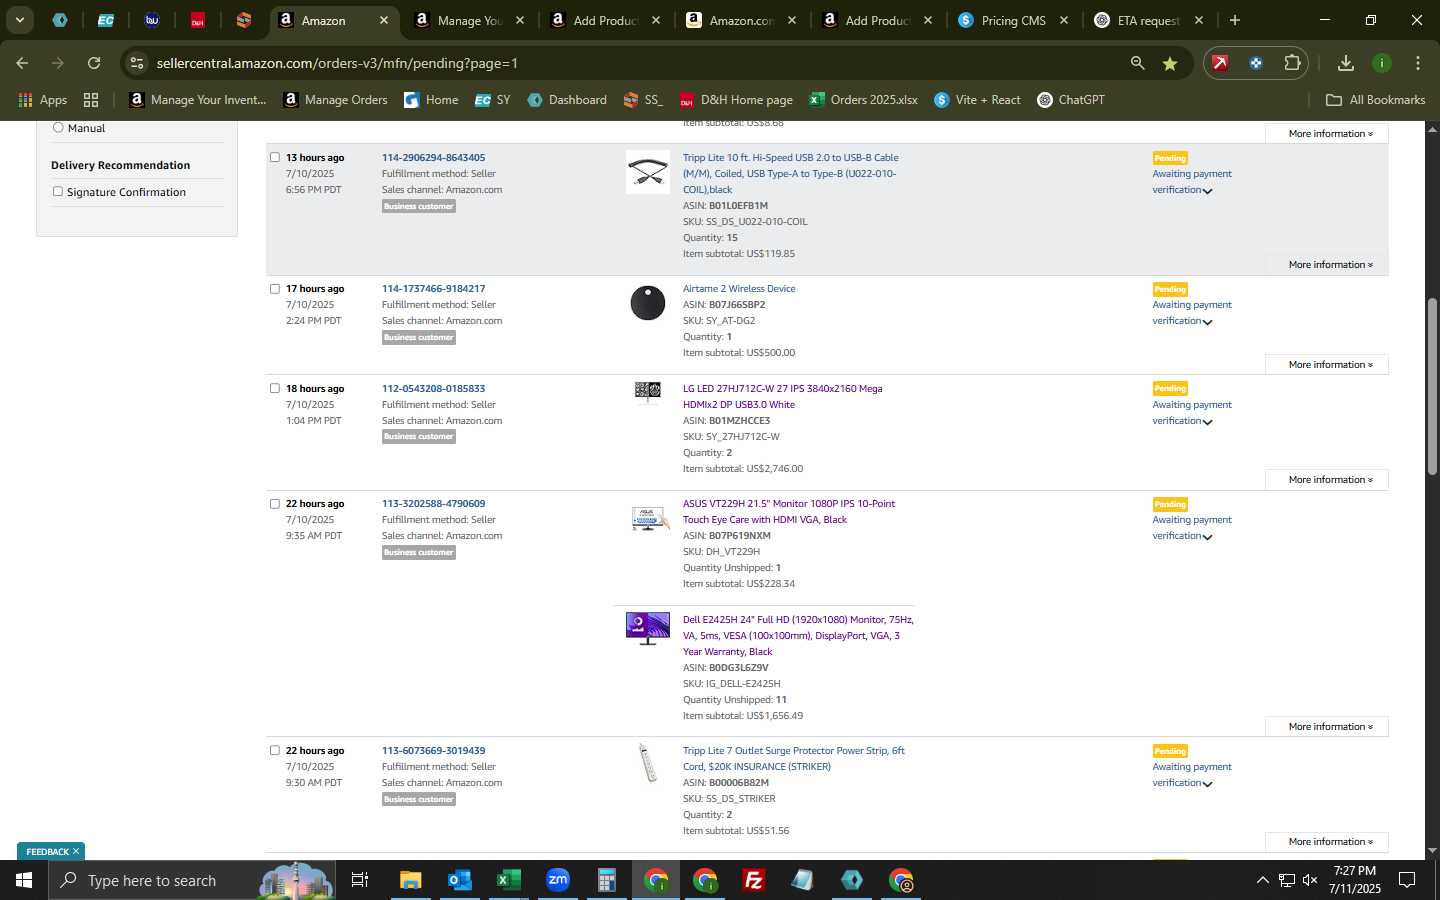This screenshot has height=900, width=1440.
Task: Click the zoom magnifier icon in address bar
Action: click(x=1137, y=63)
